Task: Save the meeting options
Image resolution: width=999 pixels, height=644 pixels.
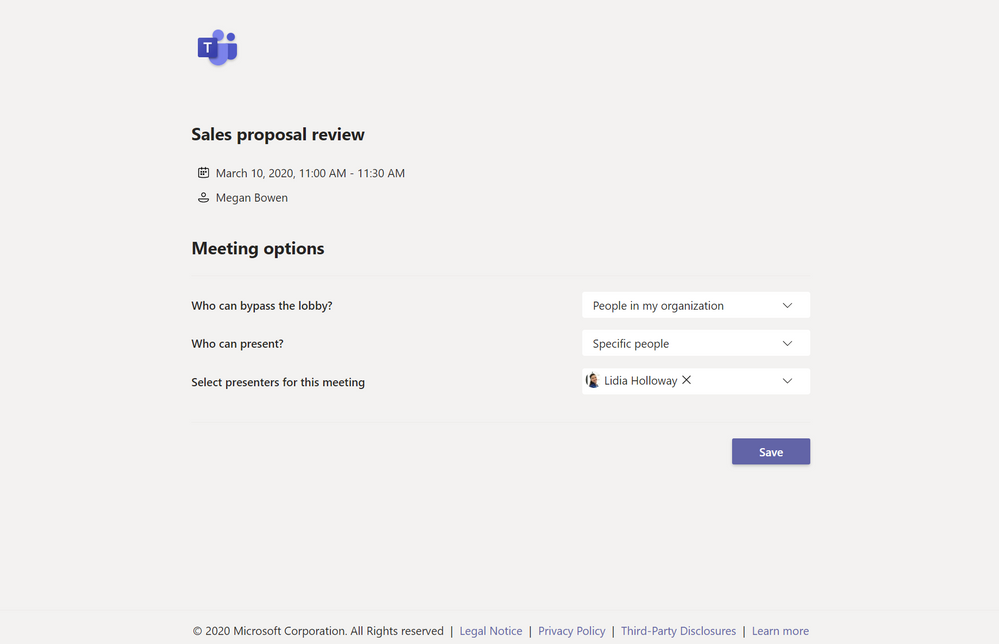Action: coord(770,452)
